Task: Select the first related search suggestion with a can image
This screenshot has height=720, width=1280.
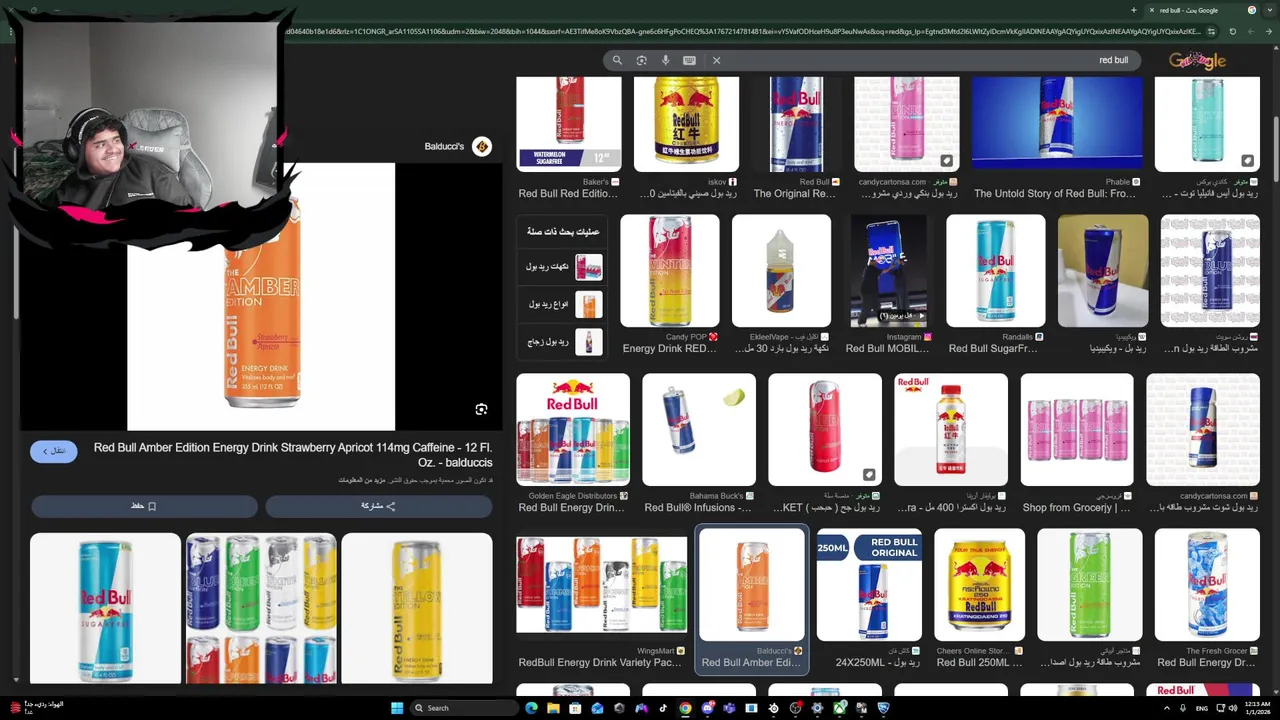Action: click(564, 266)
